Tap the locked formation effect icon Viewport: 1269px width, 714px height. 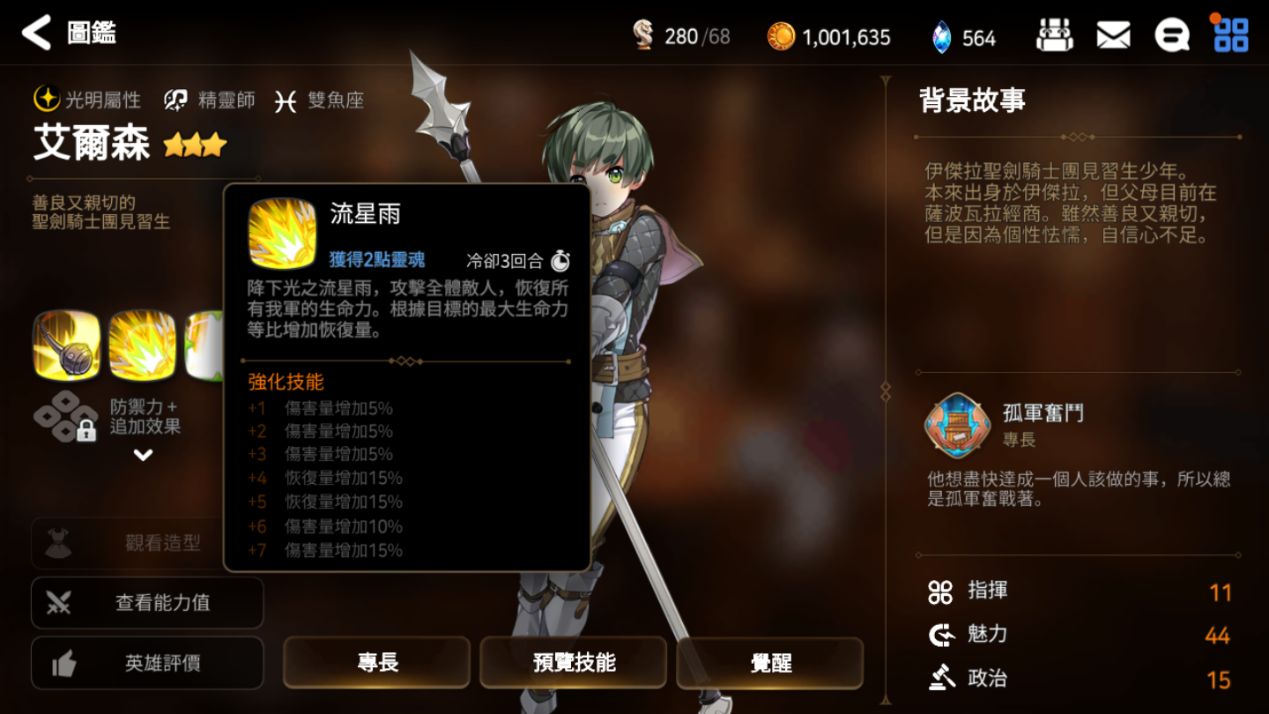[67, 417]
